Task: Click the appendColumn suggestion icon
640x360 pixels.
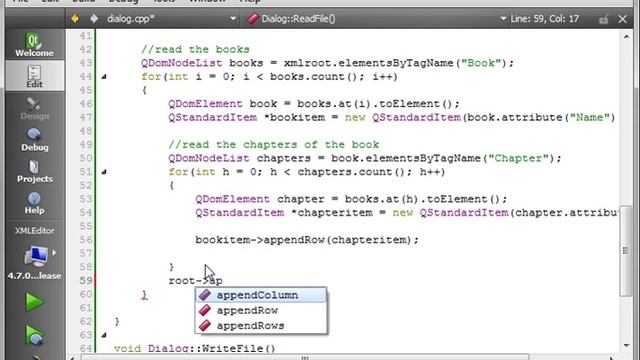Action: pyautogui.click(x=205, y=295)
